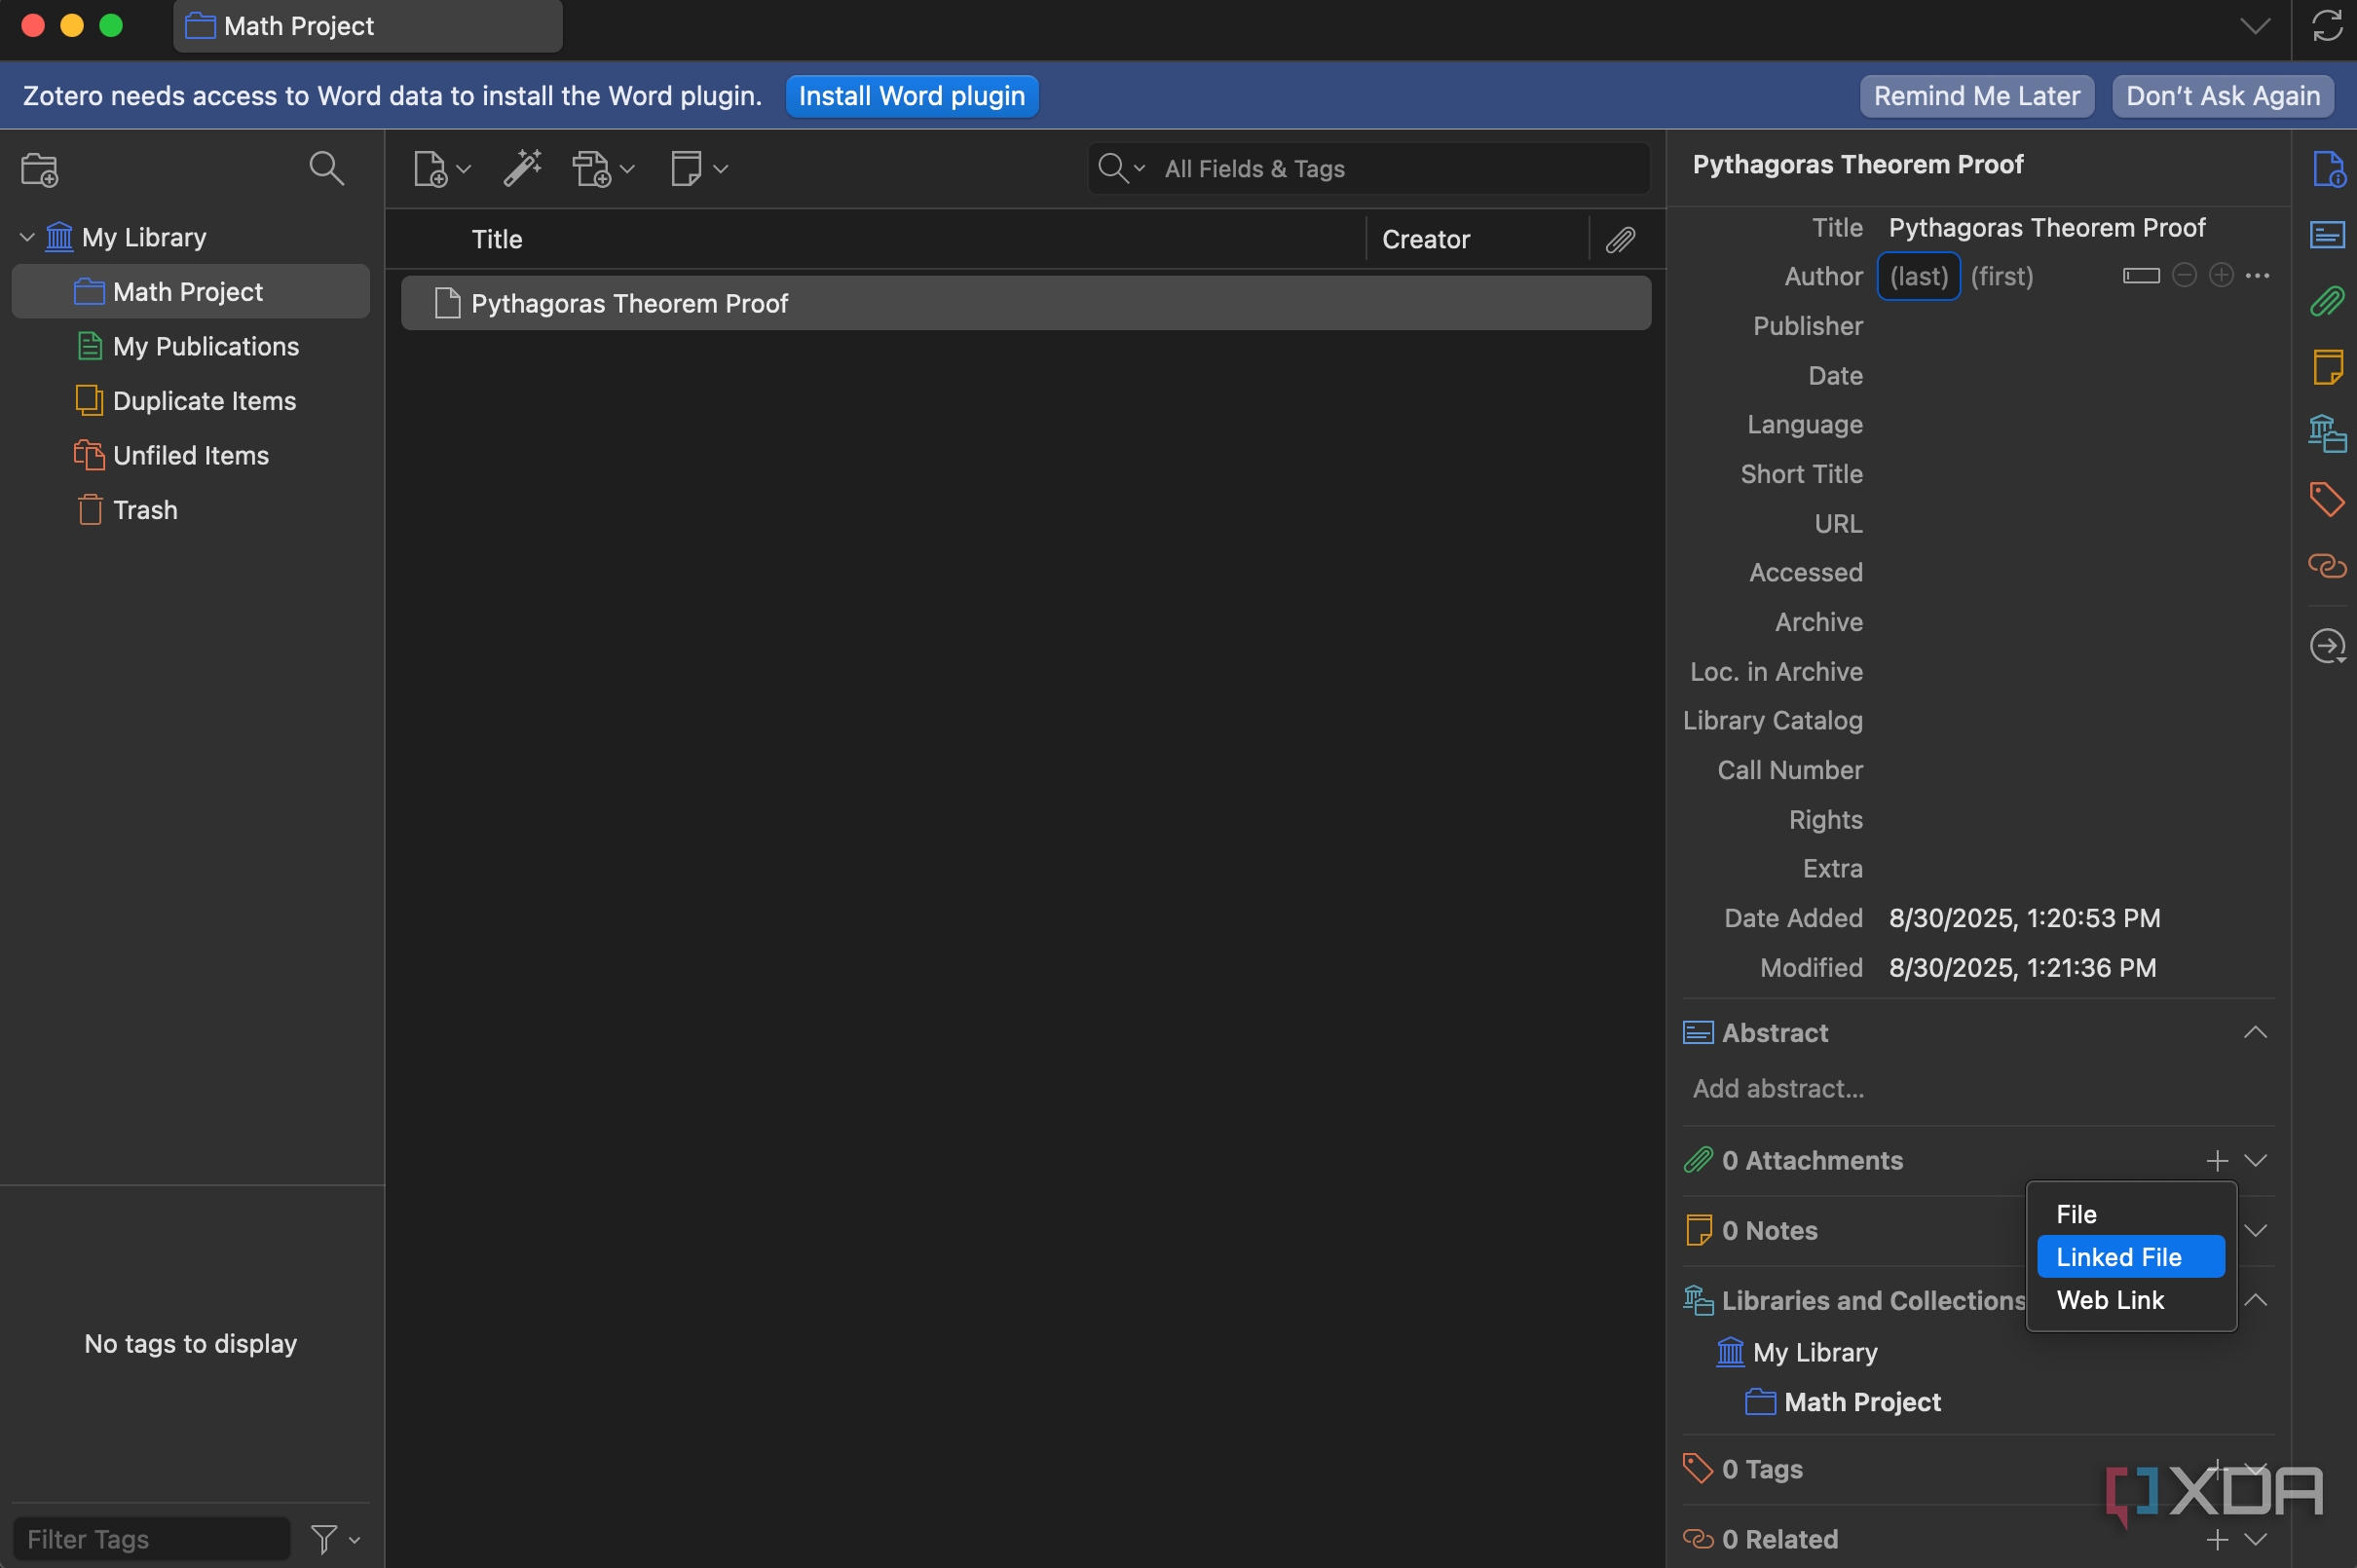The width and height of the screenshot is (2357, 1568).
Task: Select My Library in the sidebar
Action: (x=144, y=237)
